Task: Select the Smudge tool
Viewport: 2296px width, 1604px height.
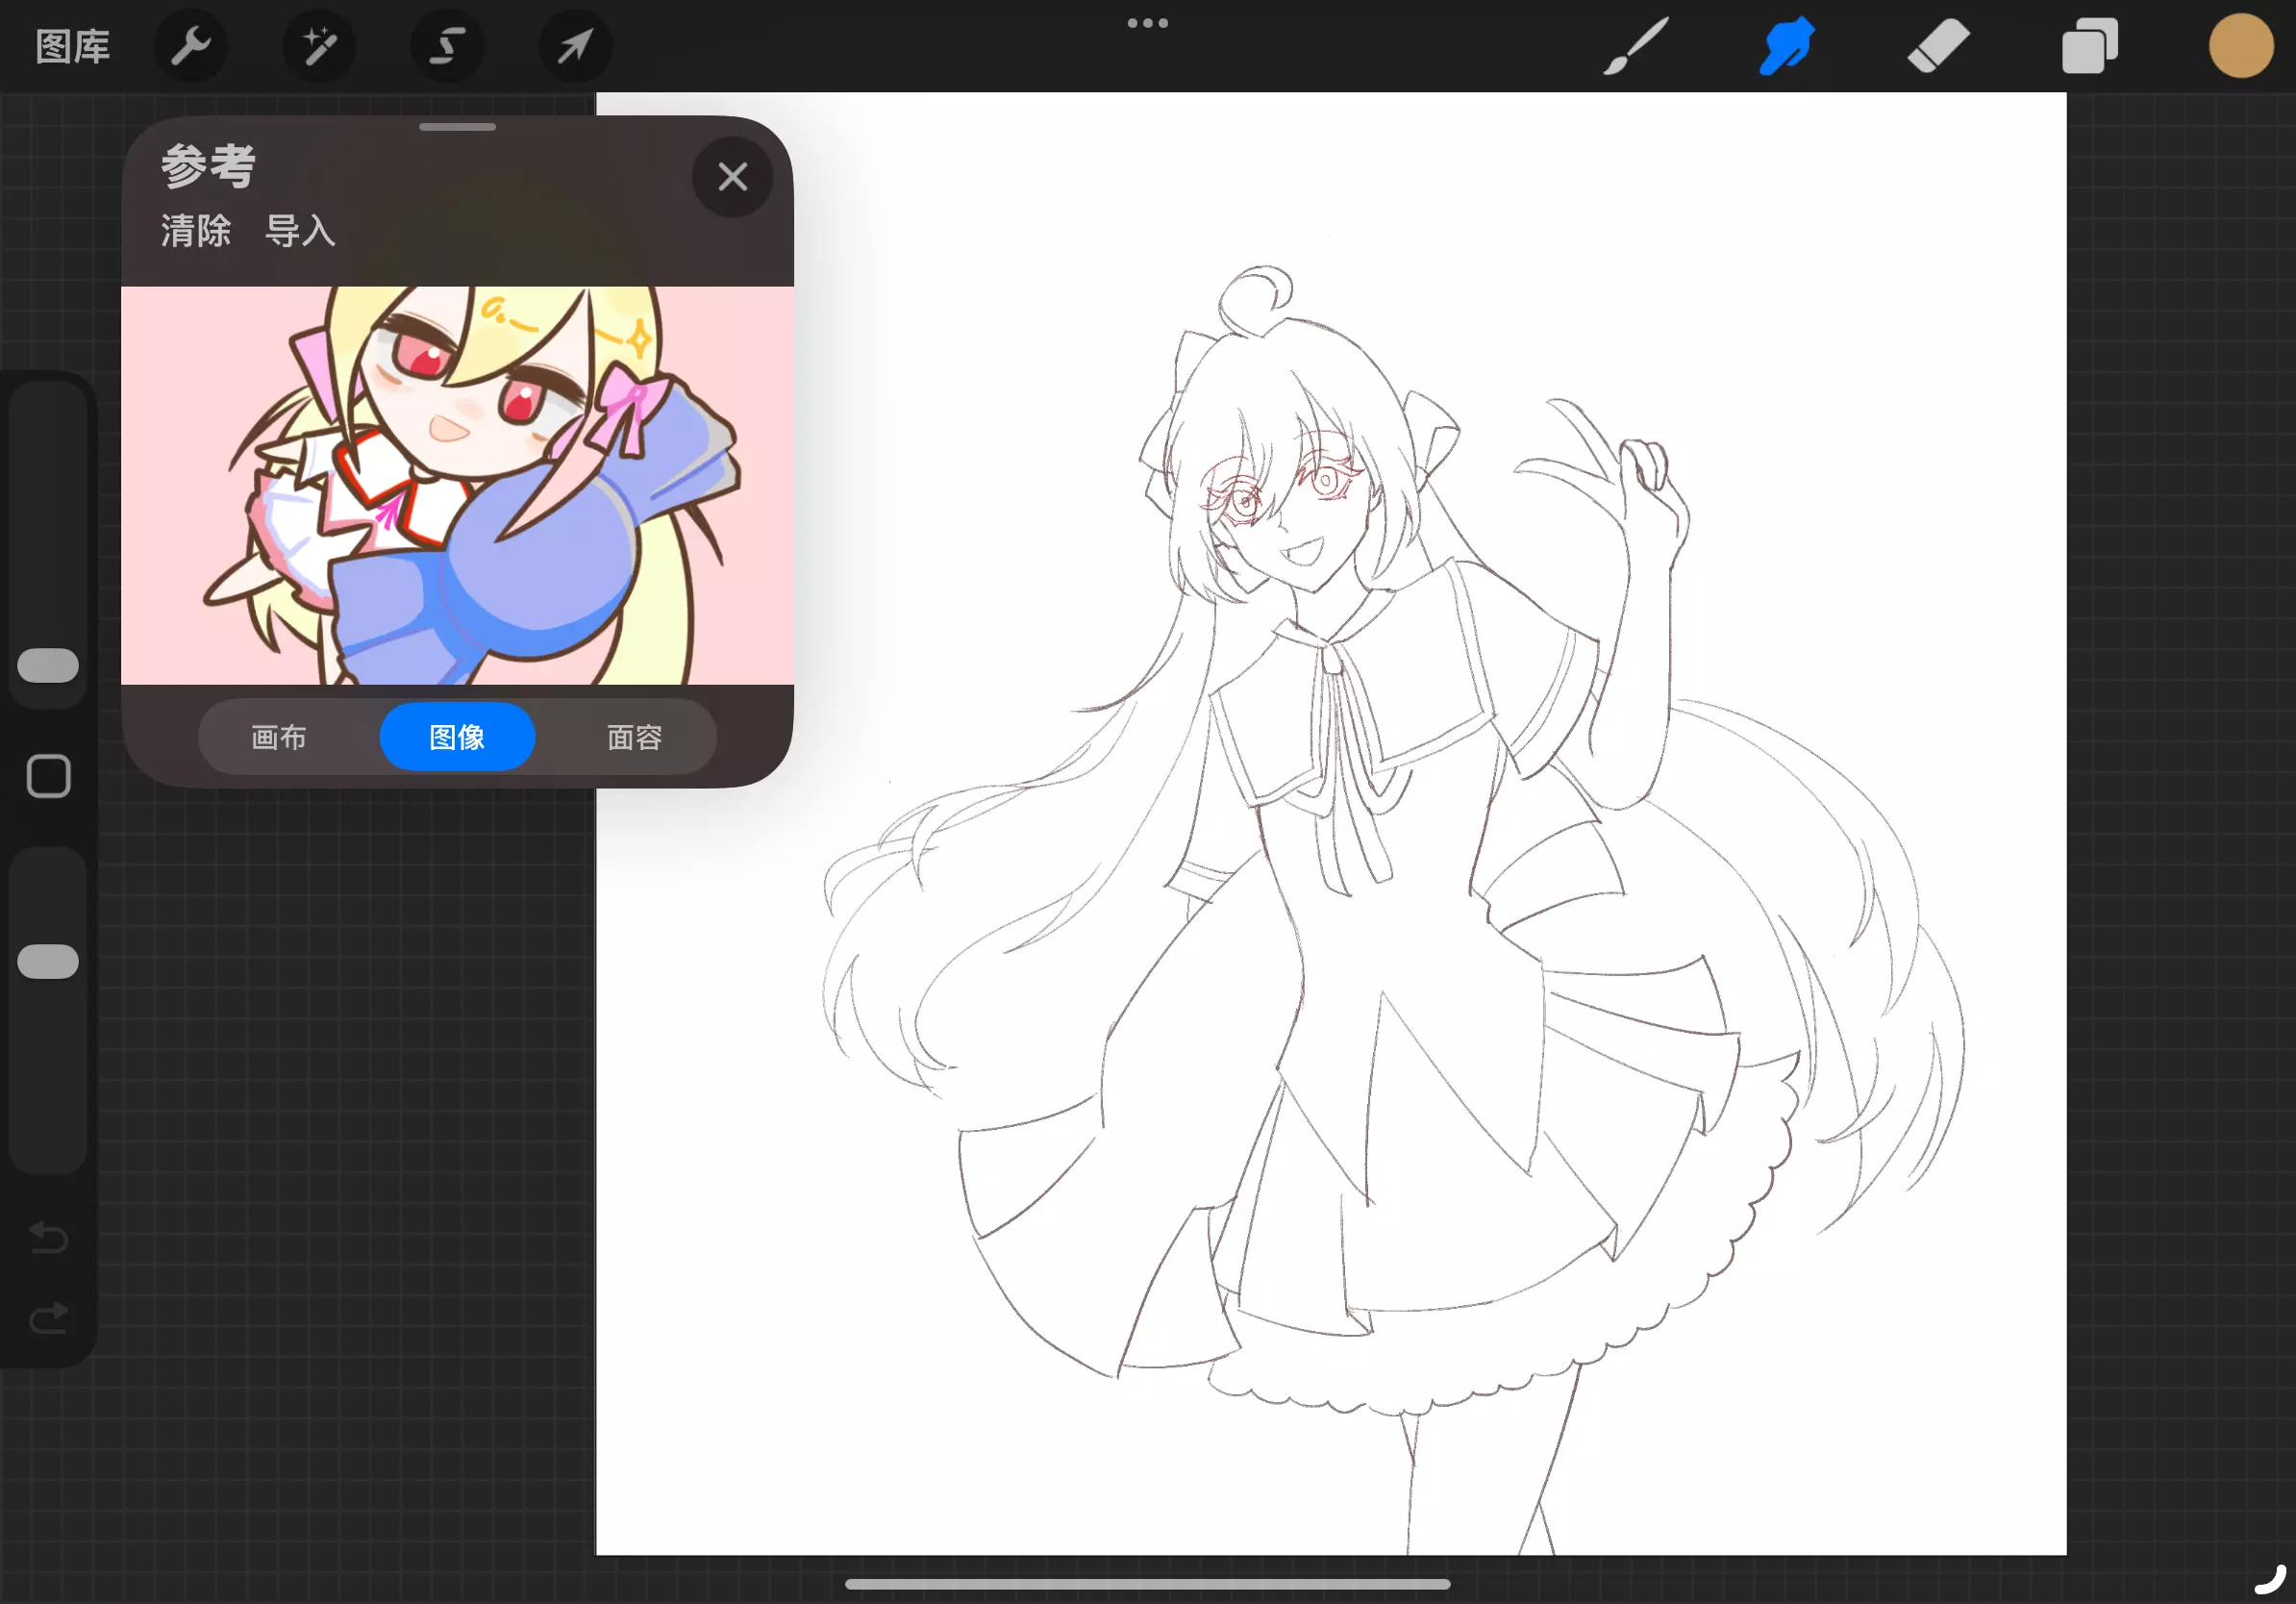Action: tap(1787, 46)
